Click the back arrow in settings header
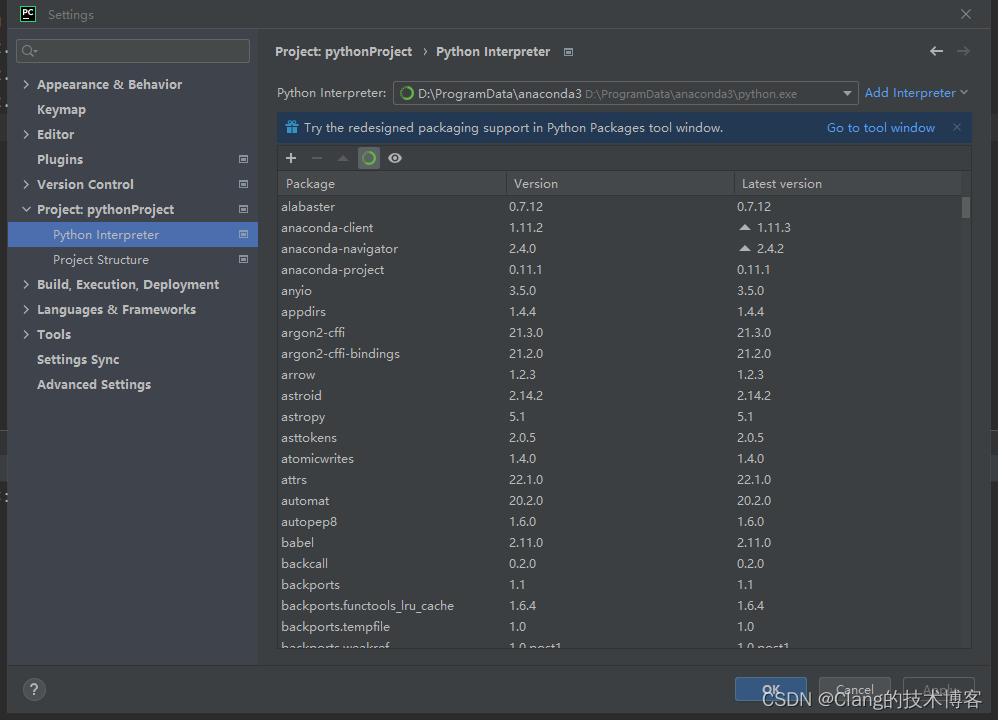This screenshot has height=720, width=998. pyautogui.click(x=936, y=51)
